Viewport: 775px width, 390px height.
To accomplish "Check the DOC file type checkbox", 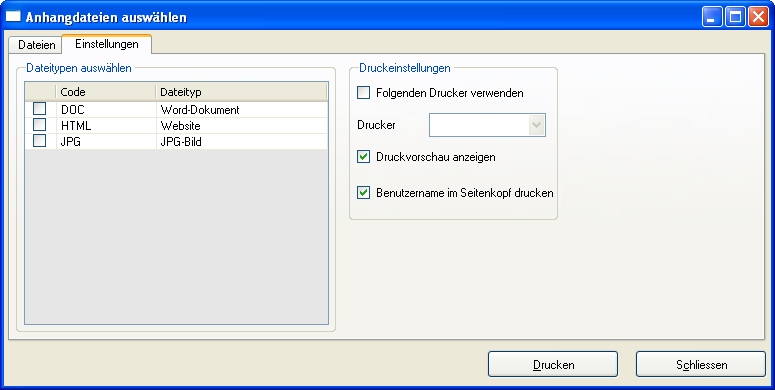I will pos(40,108).
